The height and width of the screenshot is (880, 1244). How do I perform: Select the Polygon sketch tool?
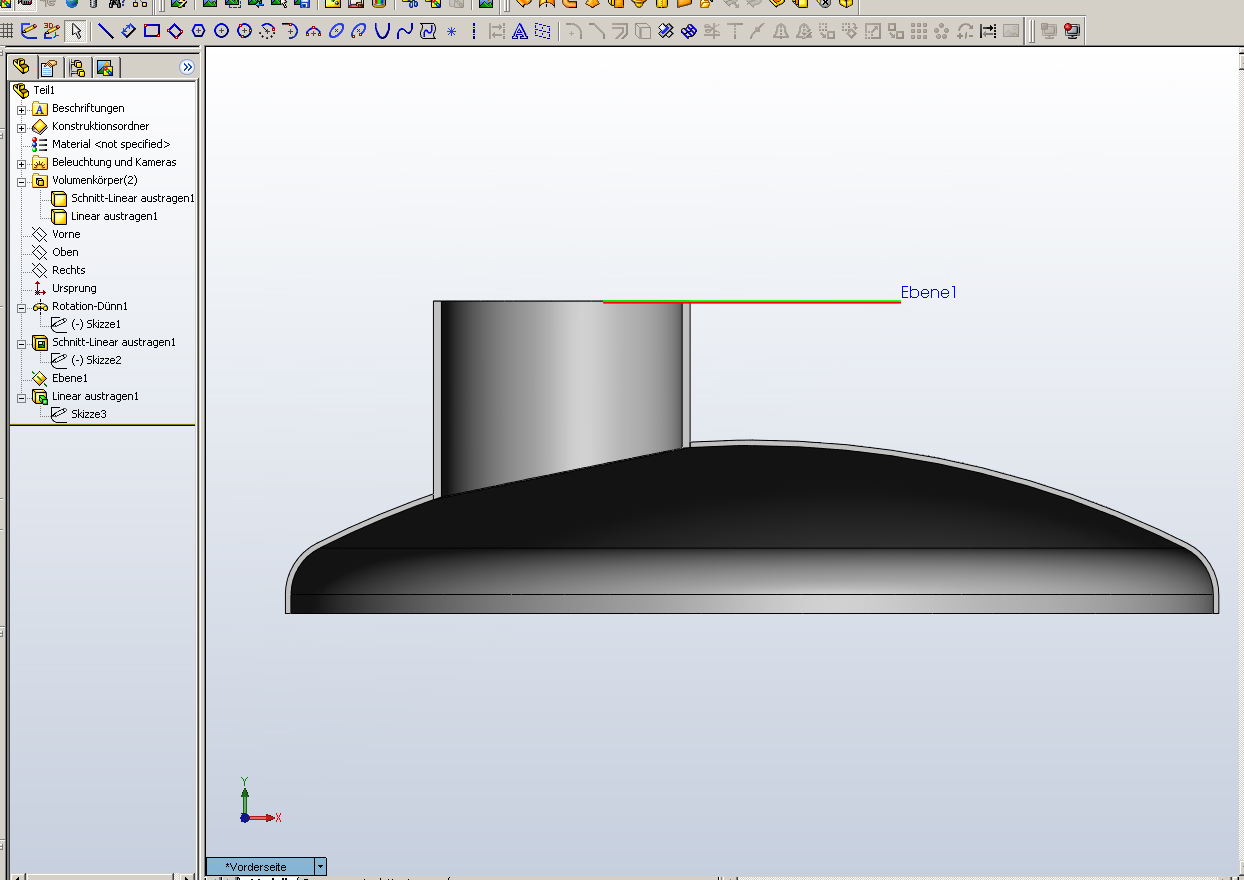coord(198,31)
